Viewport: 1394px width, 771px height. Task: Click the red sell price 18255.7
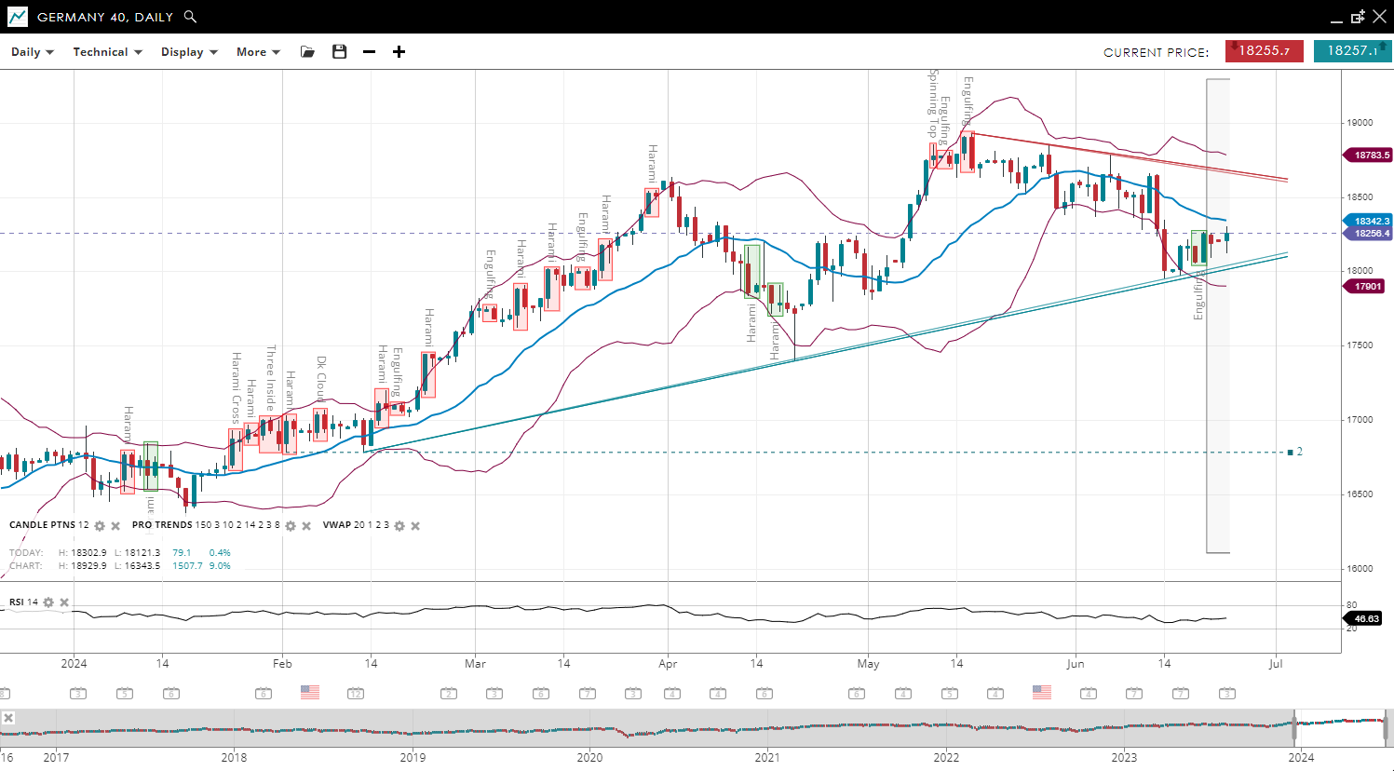1264,51
